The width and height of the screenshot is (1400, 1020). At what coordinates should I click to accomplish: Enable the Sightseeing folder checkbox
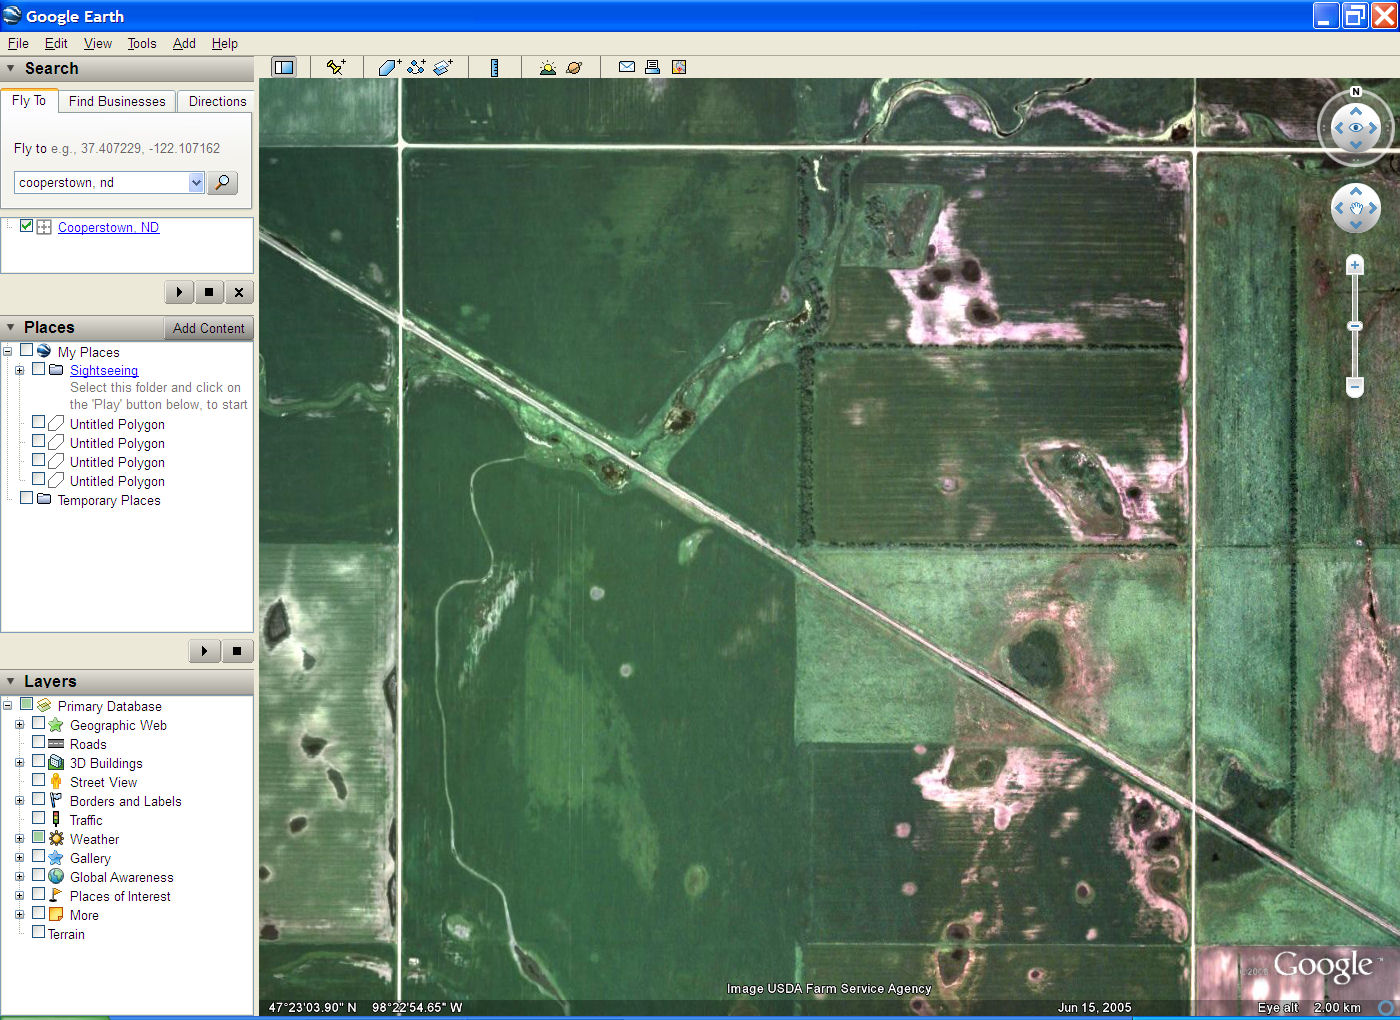pyautogui.click(x=38, y=369)
